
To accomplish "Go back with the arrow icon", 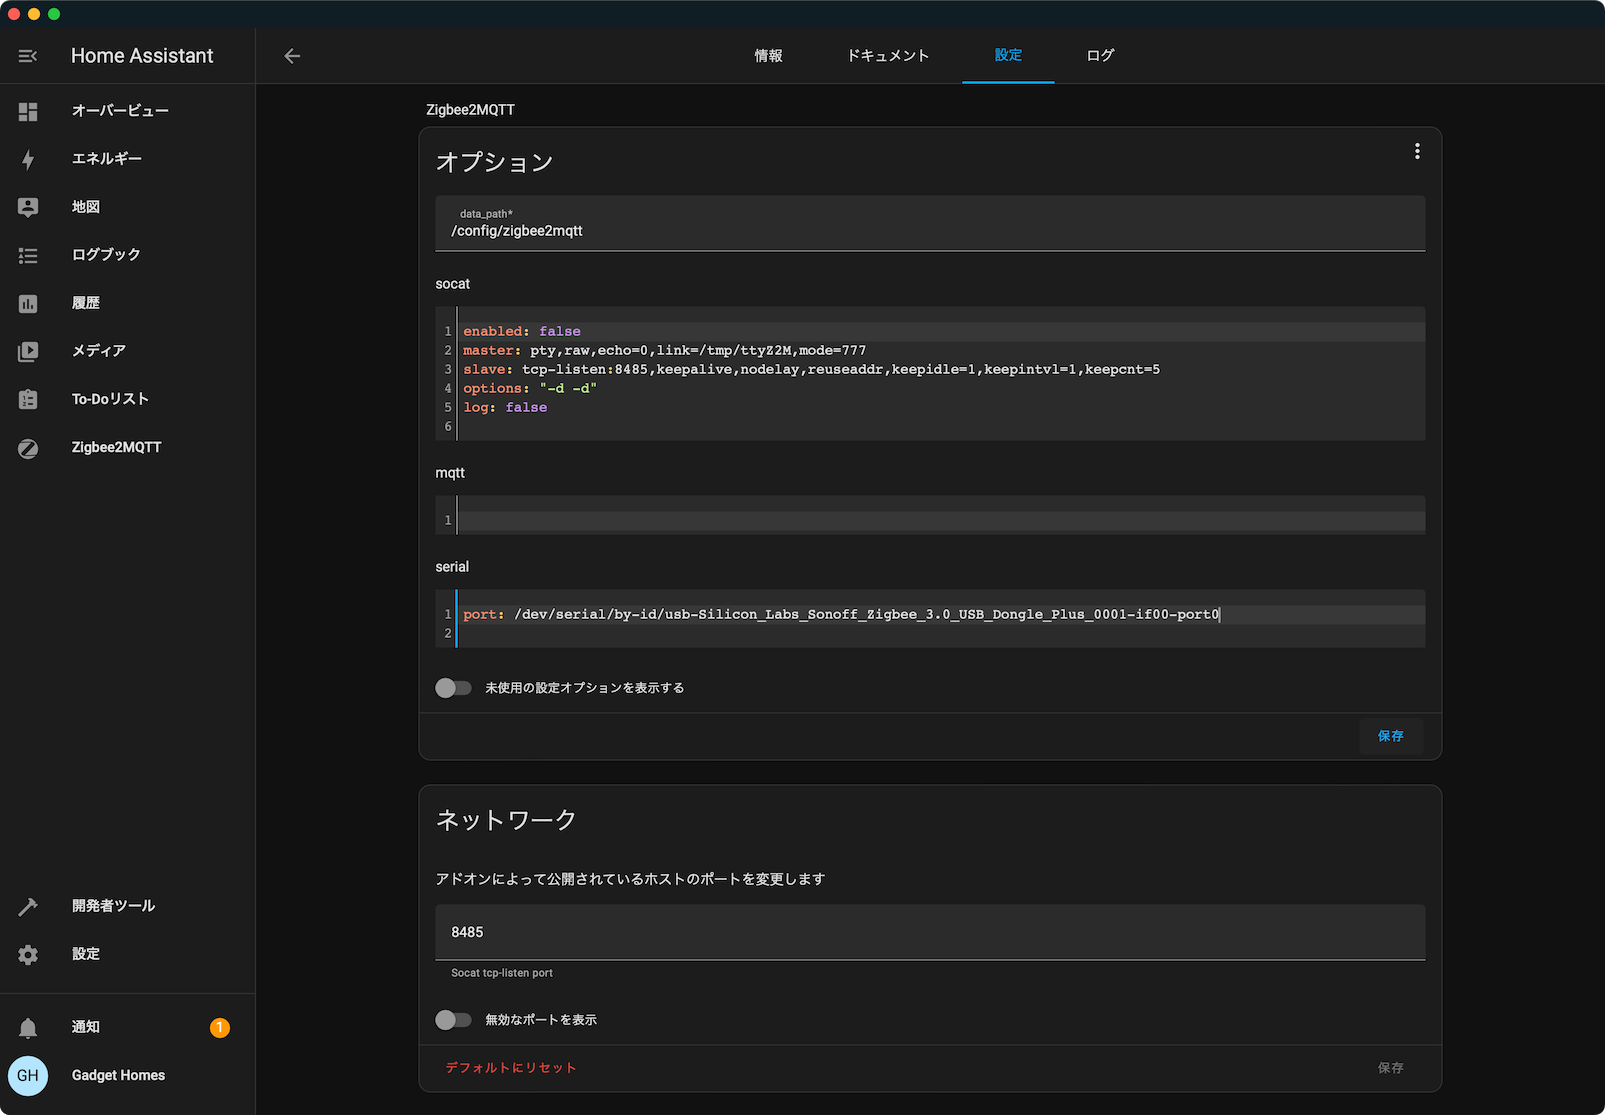I will pyautogui.click(x=292, y=56).
